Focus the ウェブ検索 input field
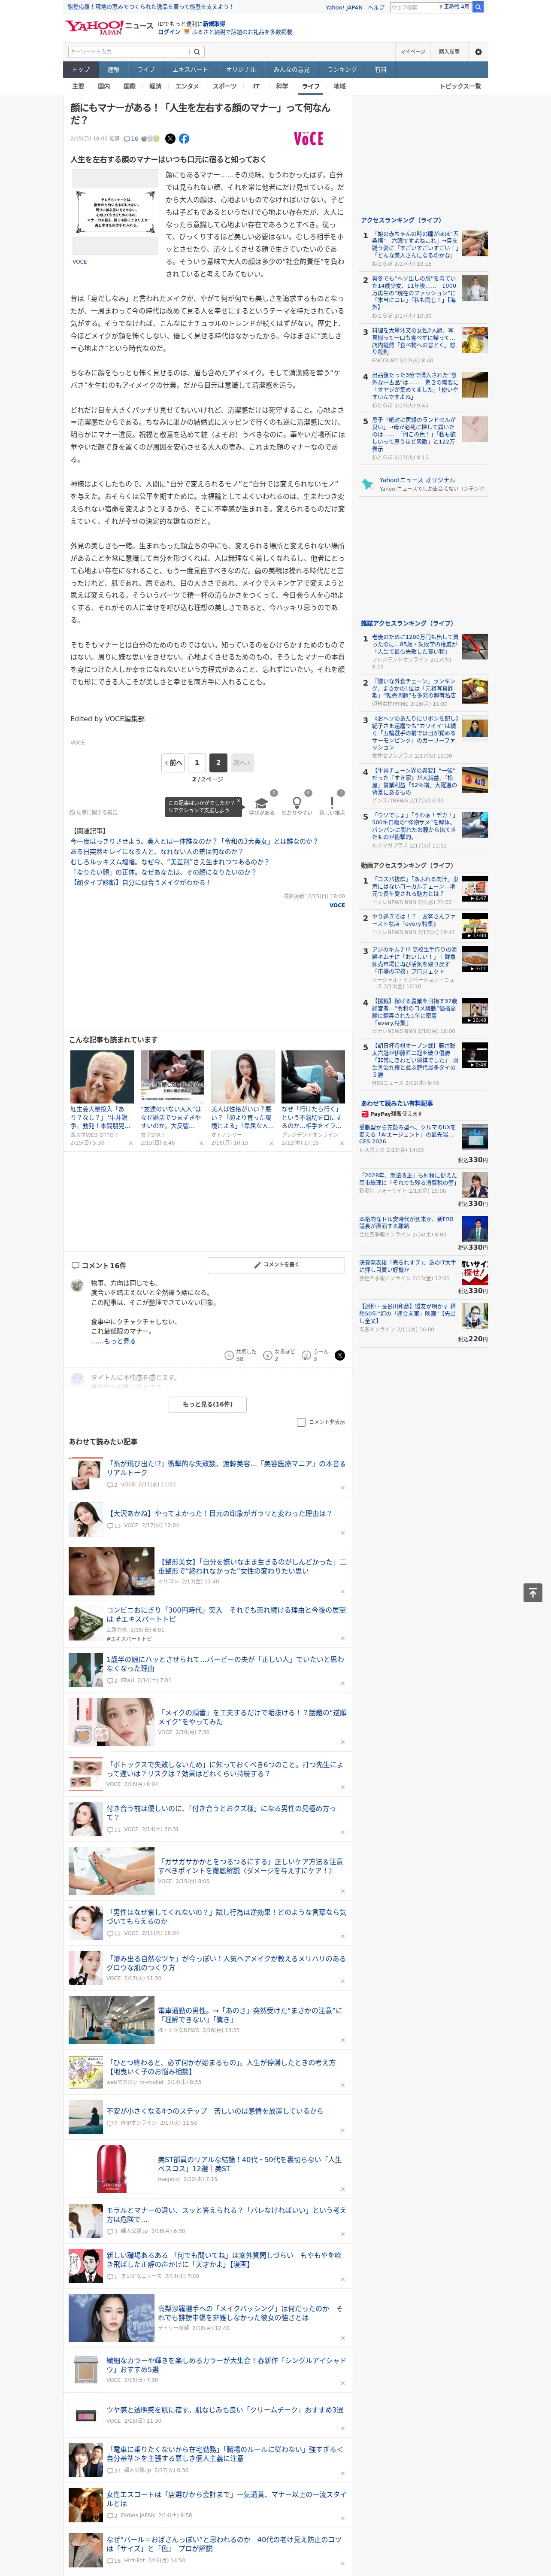The image size is (551, 2576). (413, 7)
